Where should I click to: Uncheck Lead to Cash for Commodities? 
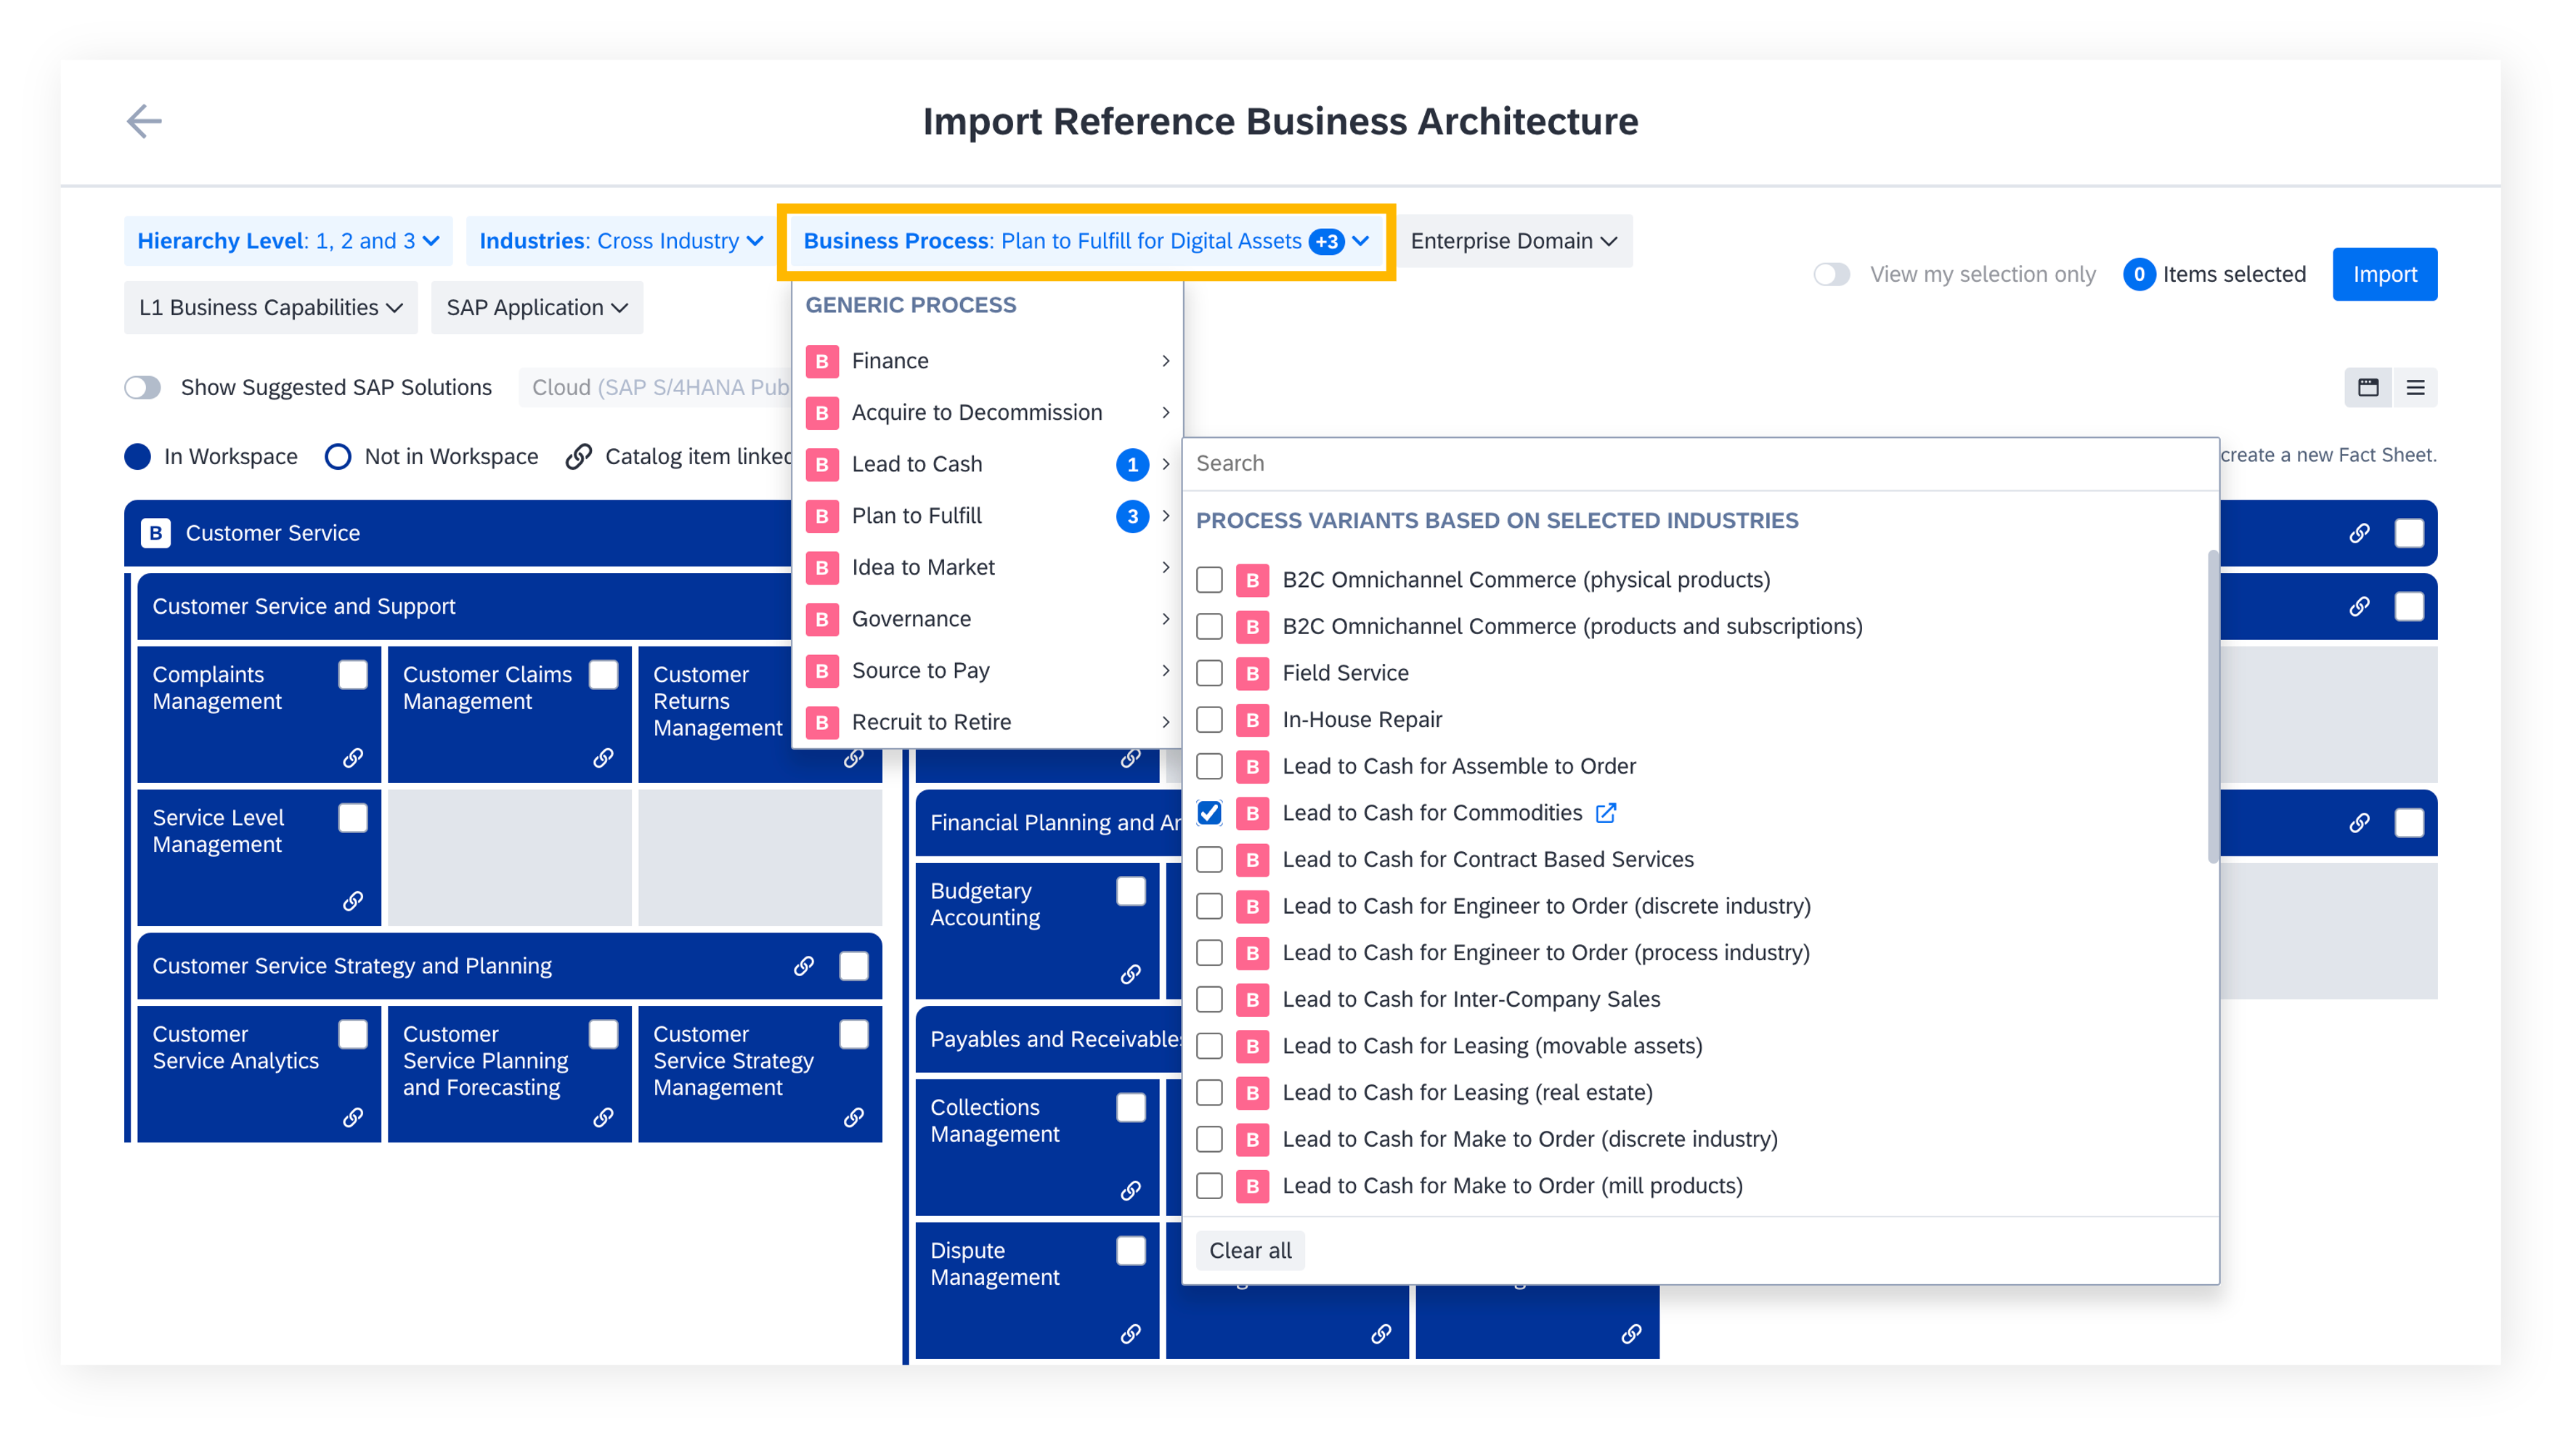tap(1209, 813)
